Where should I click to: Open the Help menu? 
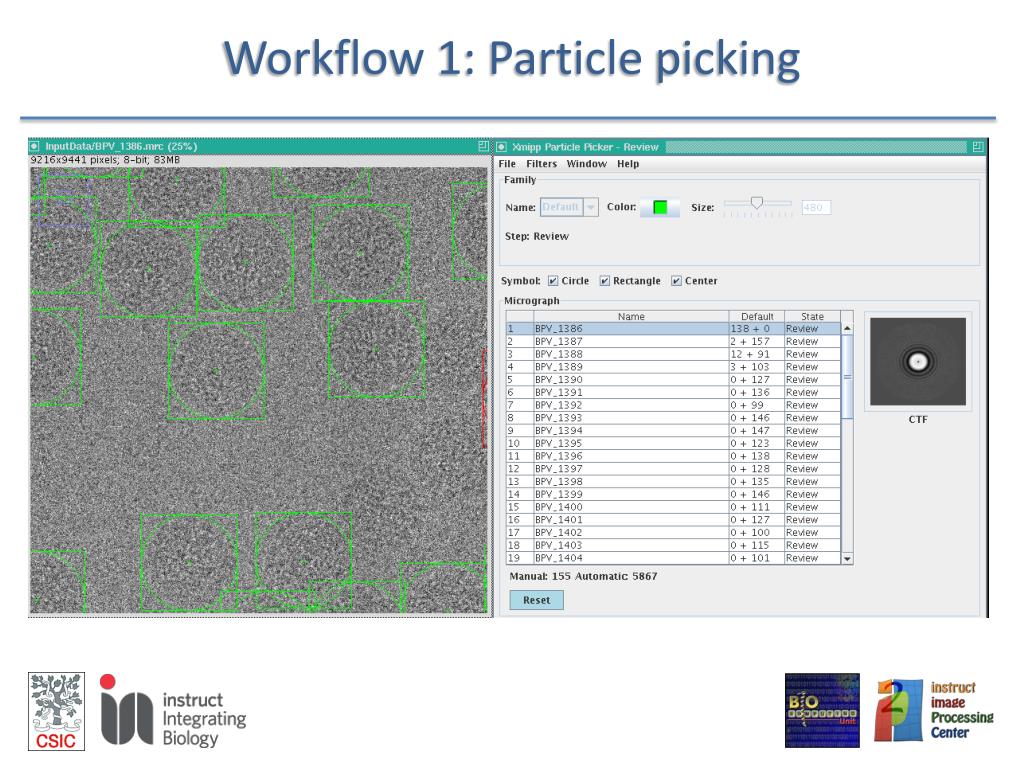(x=628, y=164)
